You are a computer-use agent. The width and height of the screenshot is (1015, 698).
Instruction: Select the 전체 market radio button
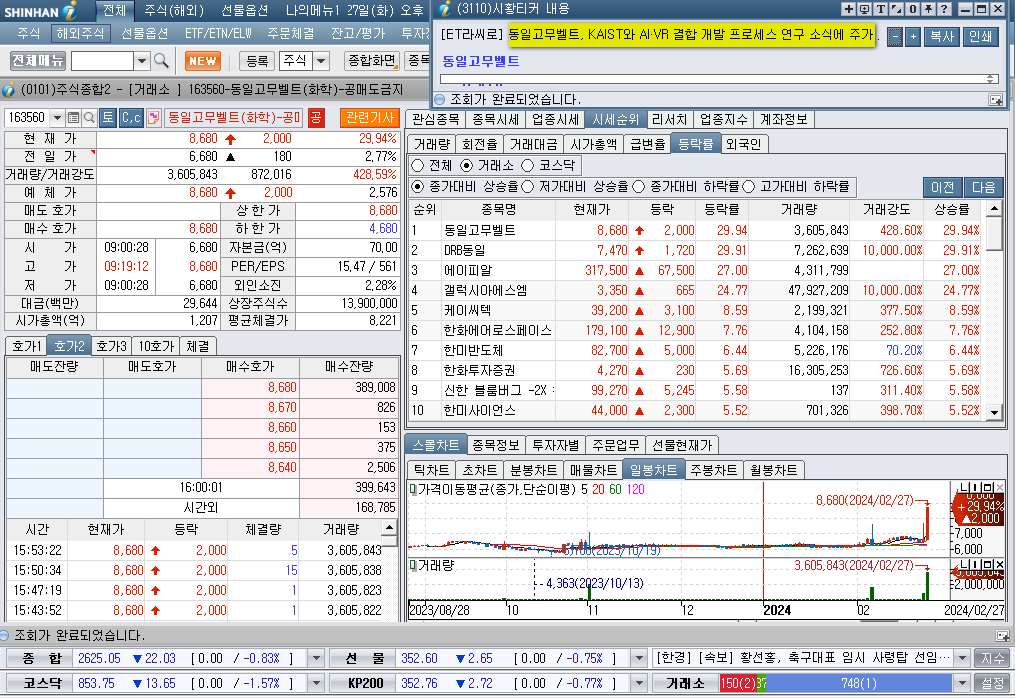[x=418, y=166]
